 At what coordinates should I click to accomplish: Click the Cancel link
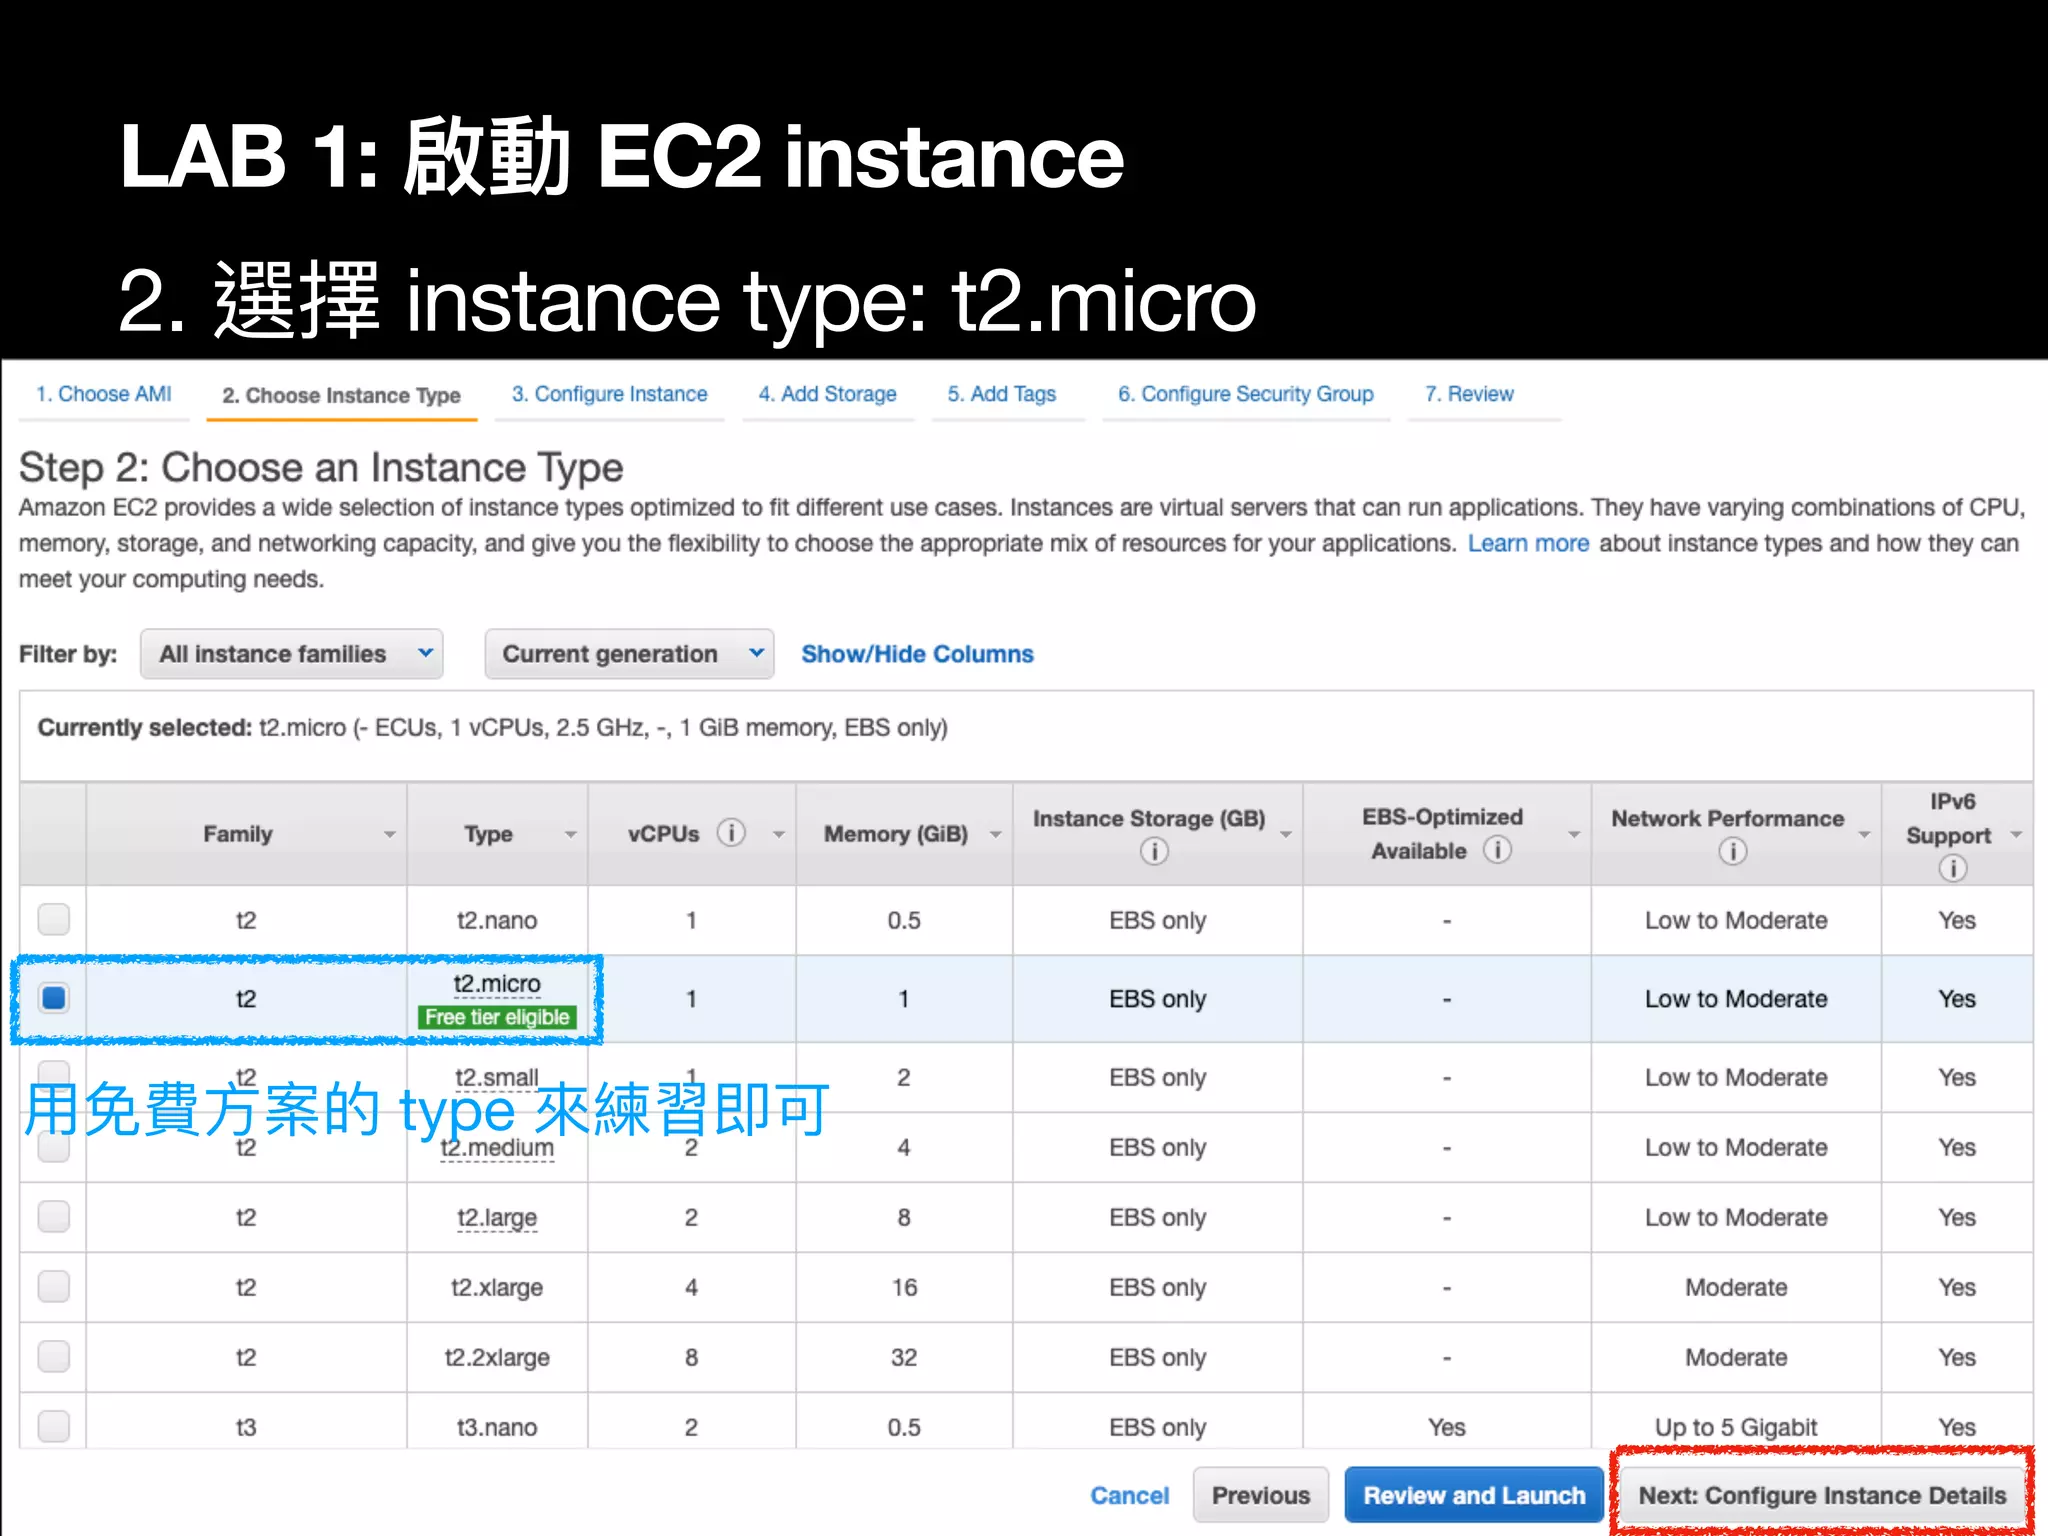(x=1129, y=1495)
